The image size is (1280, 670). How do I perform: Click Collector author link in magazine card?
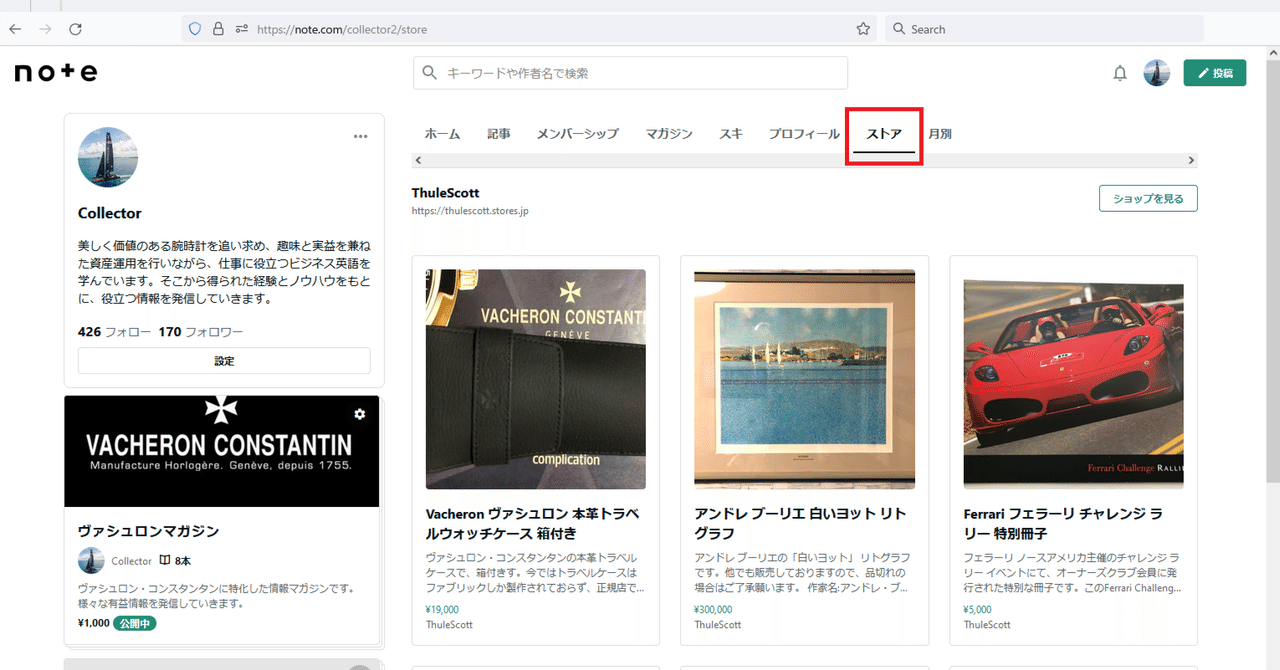pyautogui.click(x=131, y=561)
